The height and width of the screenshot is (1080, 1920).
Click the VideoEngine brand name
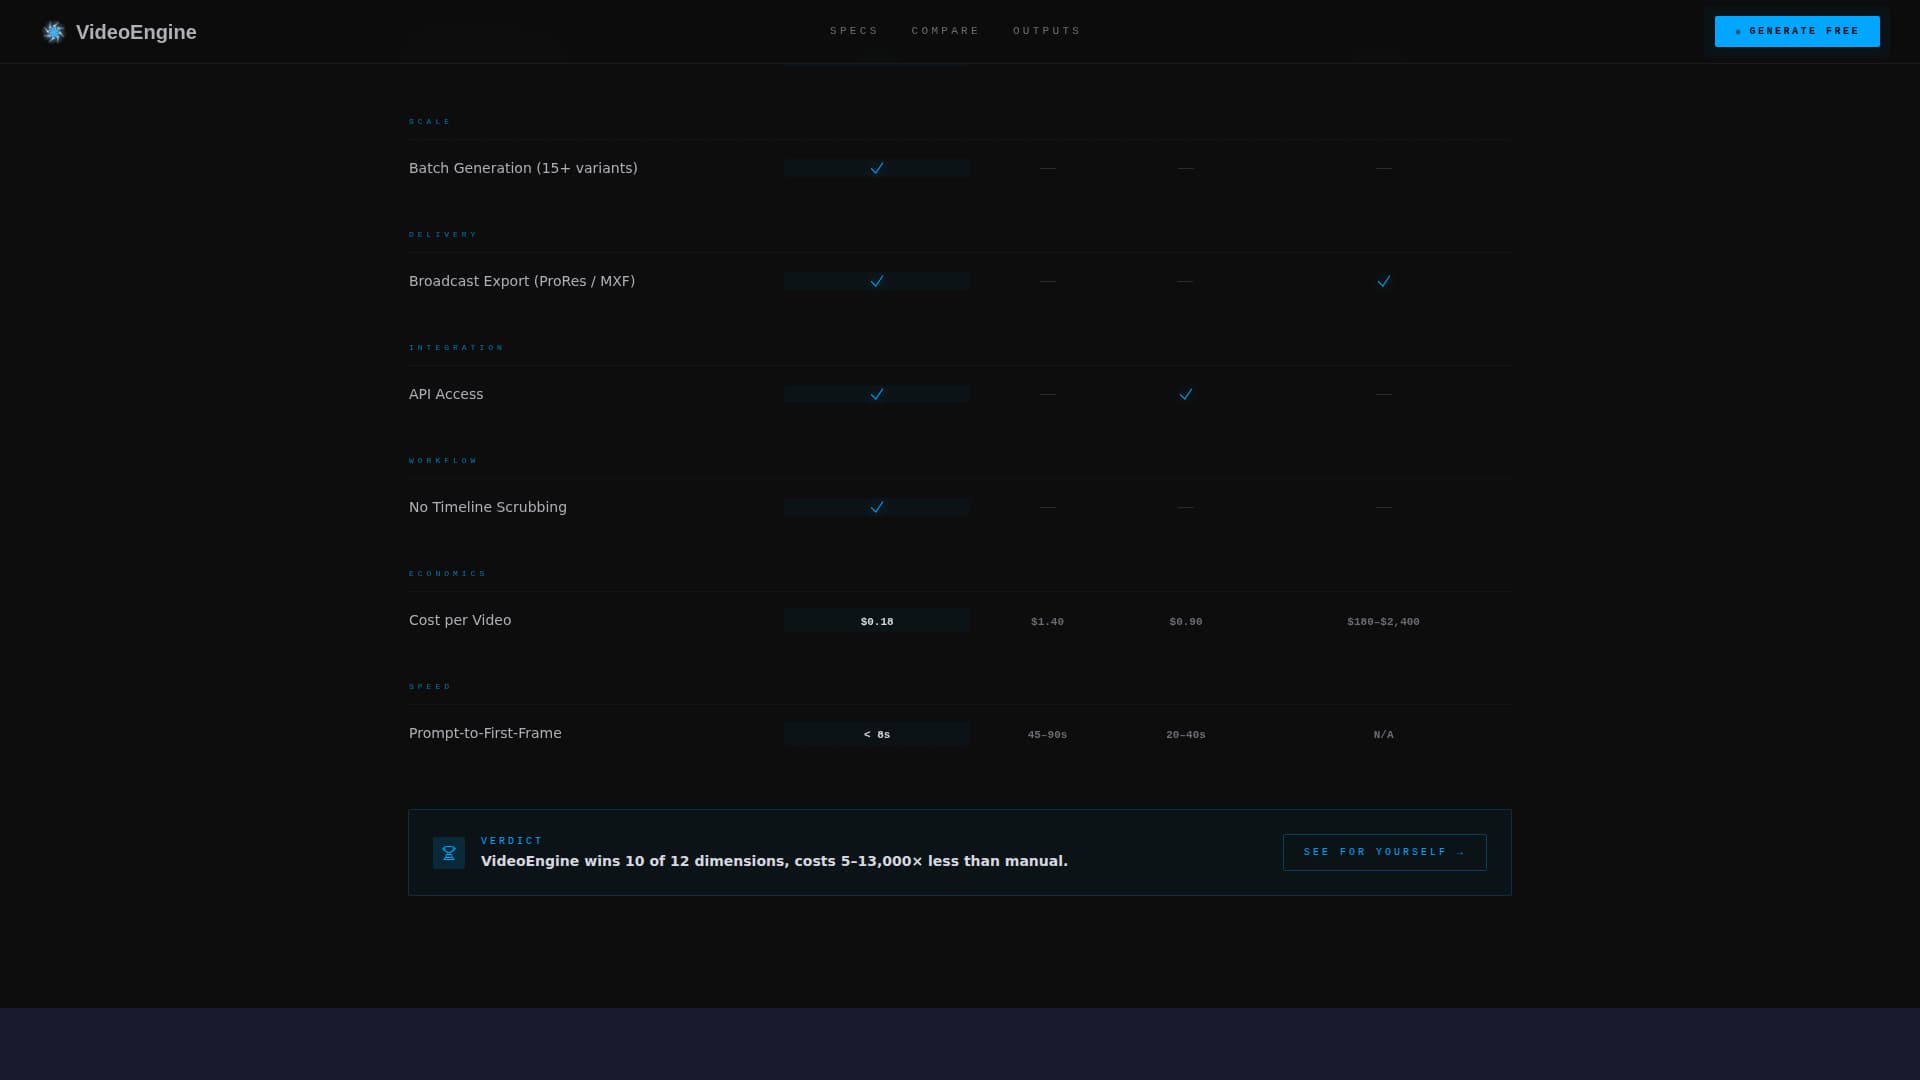tap(136, 32)
